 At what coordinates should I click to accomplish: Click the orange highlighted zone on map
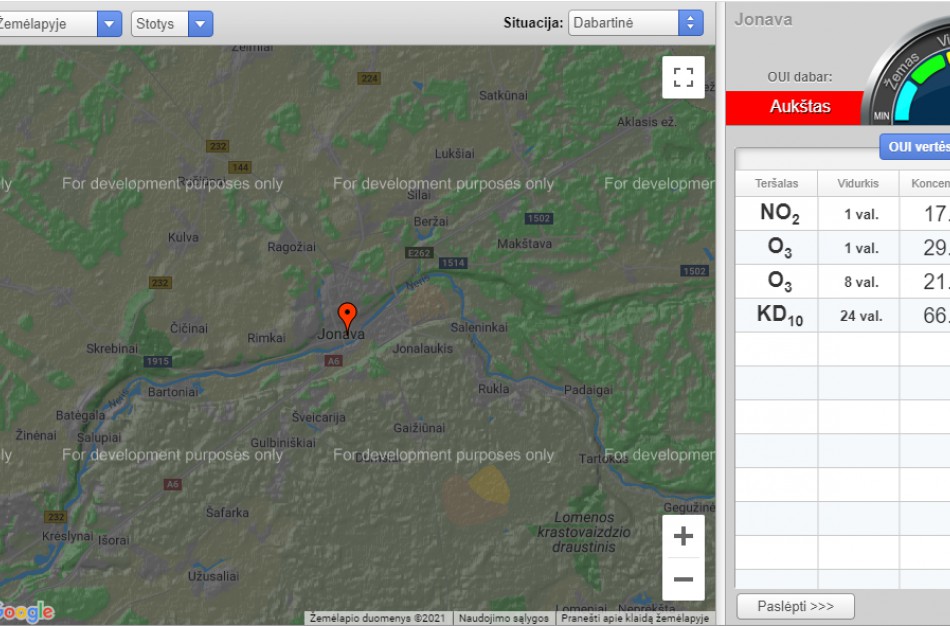478,491
